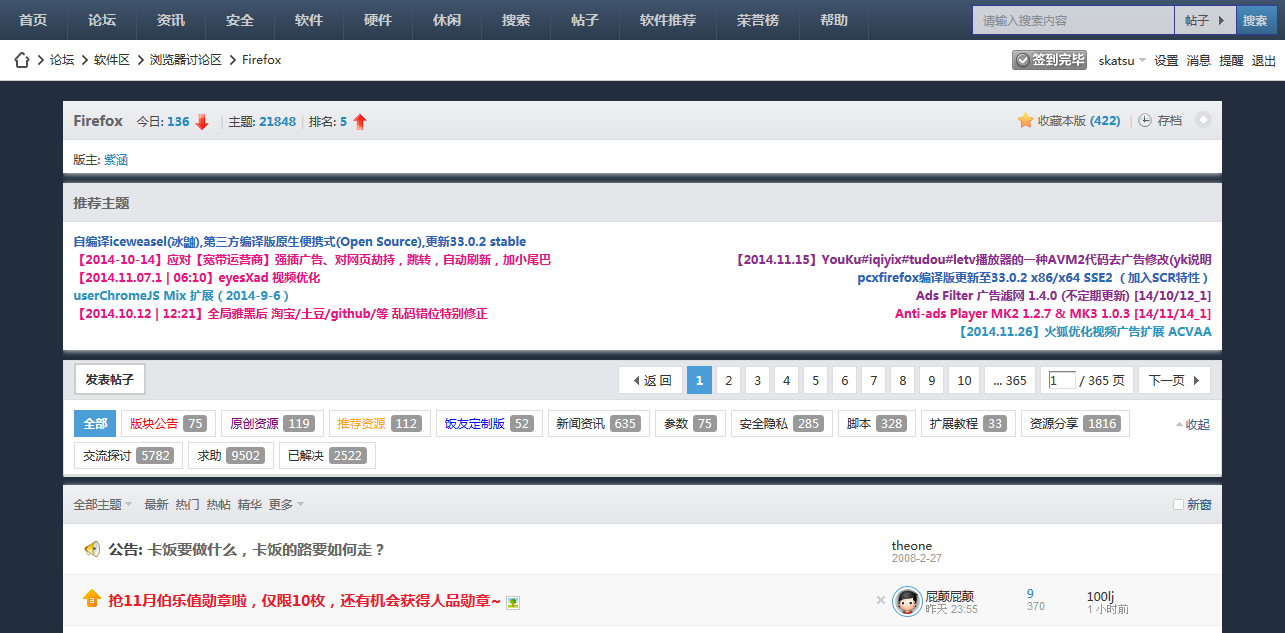Open moderator 紫涵's profile

pyautogui.click(x=116, y=160)
